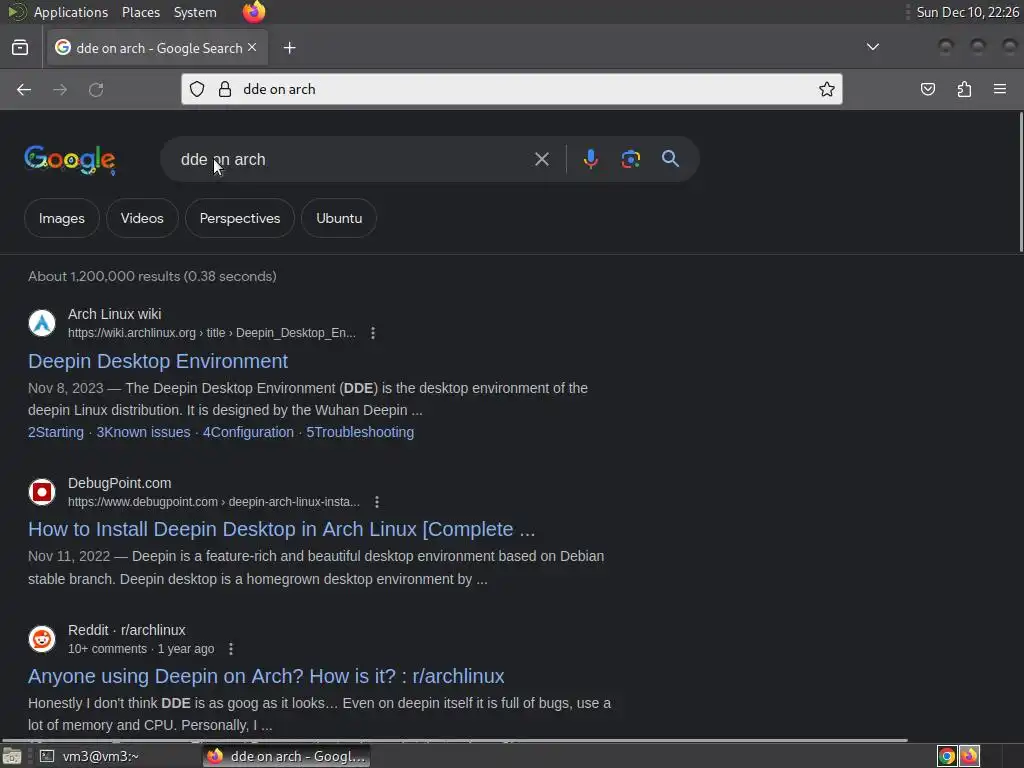Screen dimensions: 1024x768
Task: Submit search with magnifier icon
Action: point(670,159)
